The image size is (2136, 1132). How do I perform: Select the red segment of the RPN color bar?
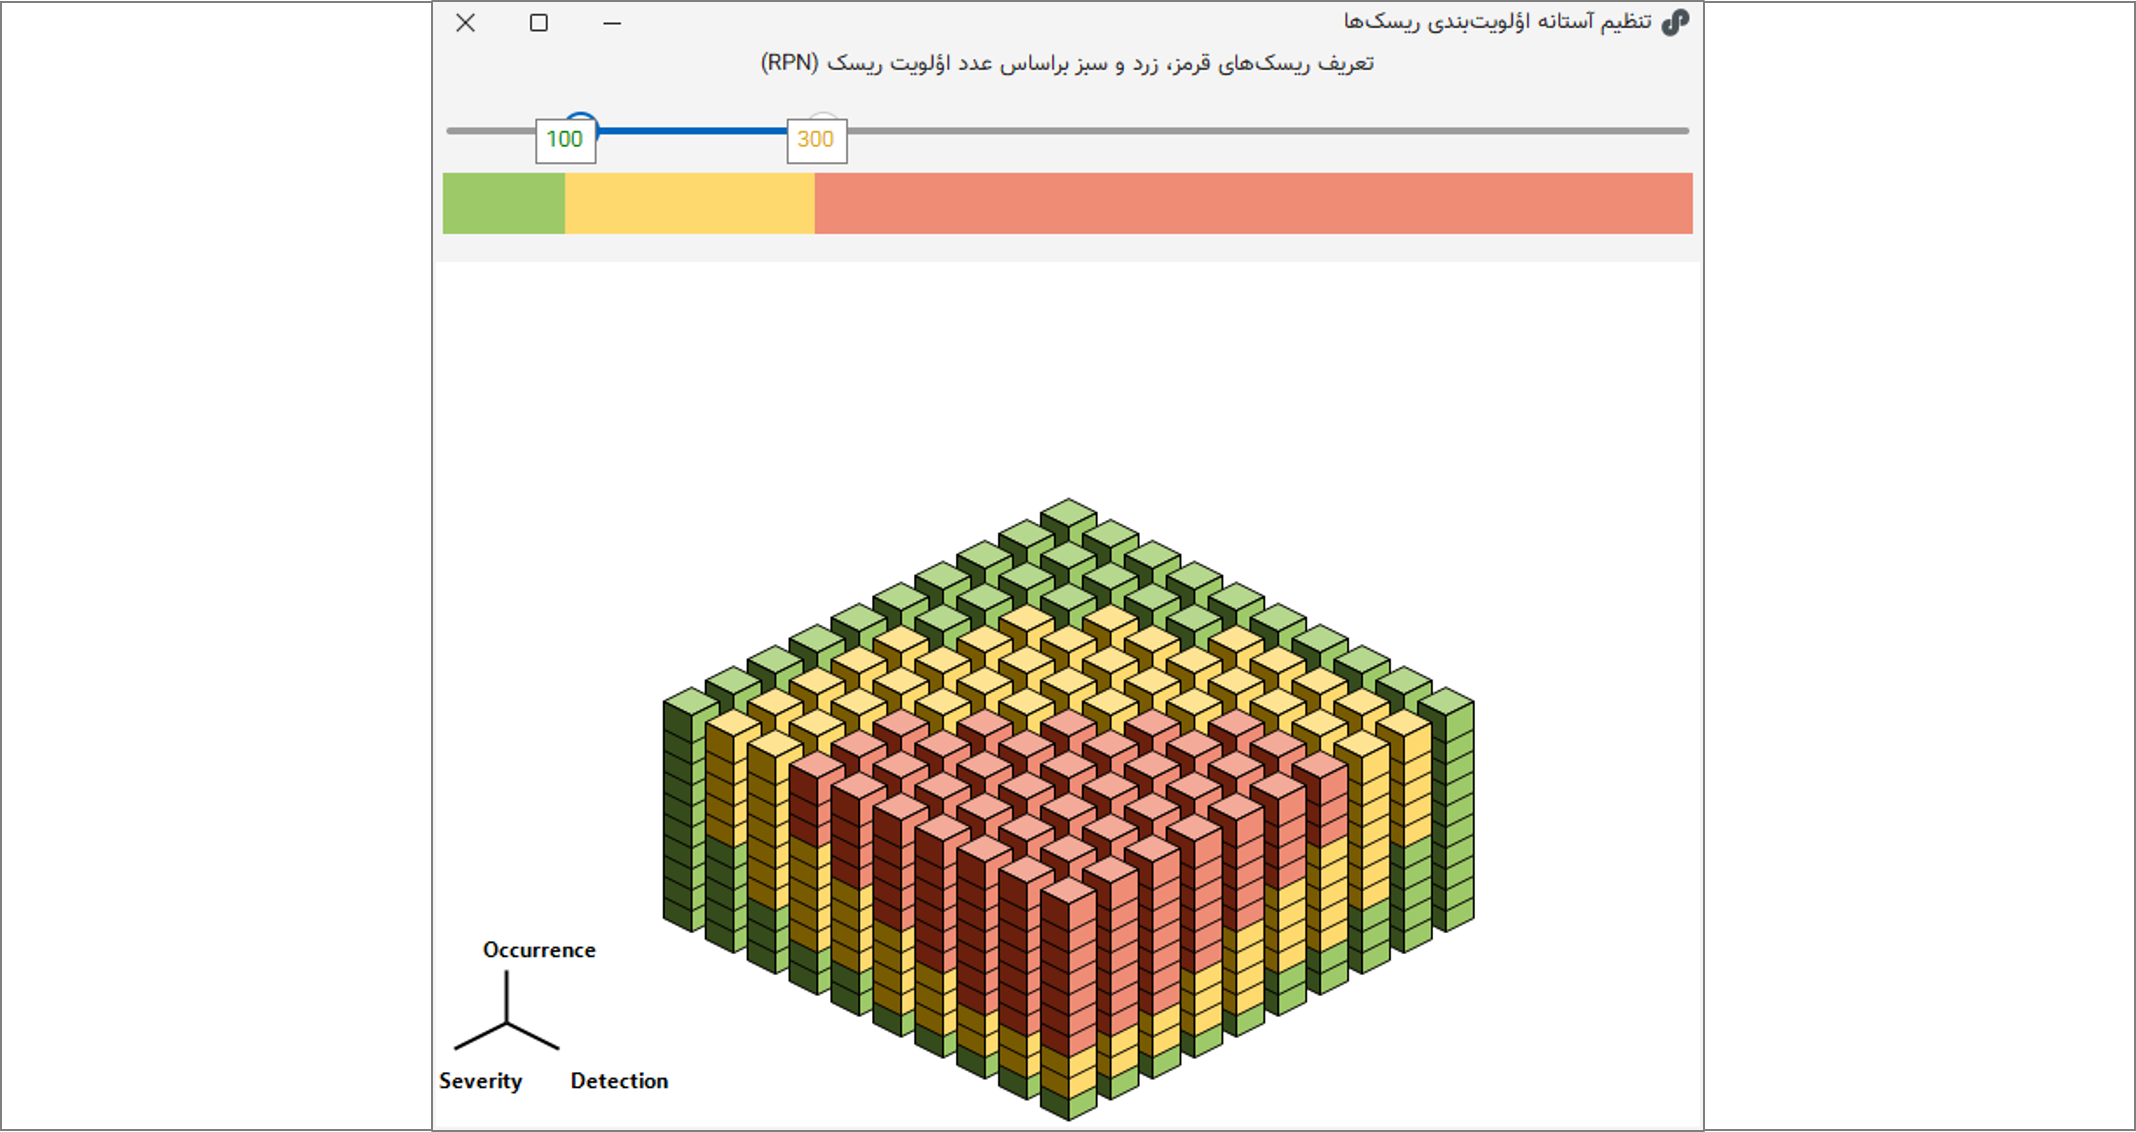click(x=1254, y=203)
